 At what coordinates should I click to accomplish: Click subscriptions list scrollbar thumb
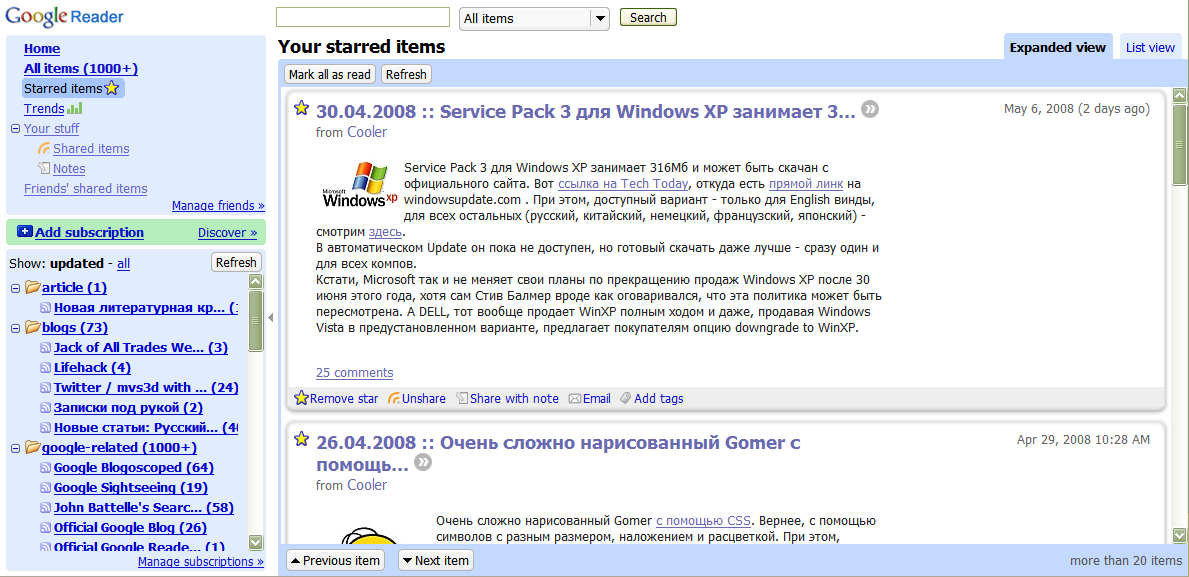pyautogui.click(x=256, y=320)
